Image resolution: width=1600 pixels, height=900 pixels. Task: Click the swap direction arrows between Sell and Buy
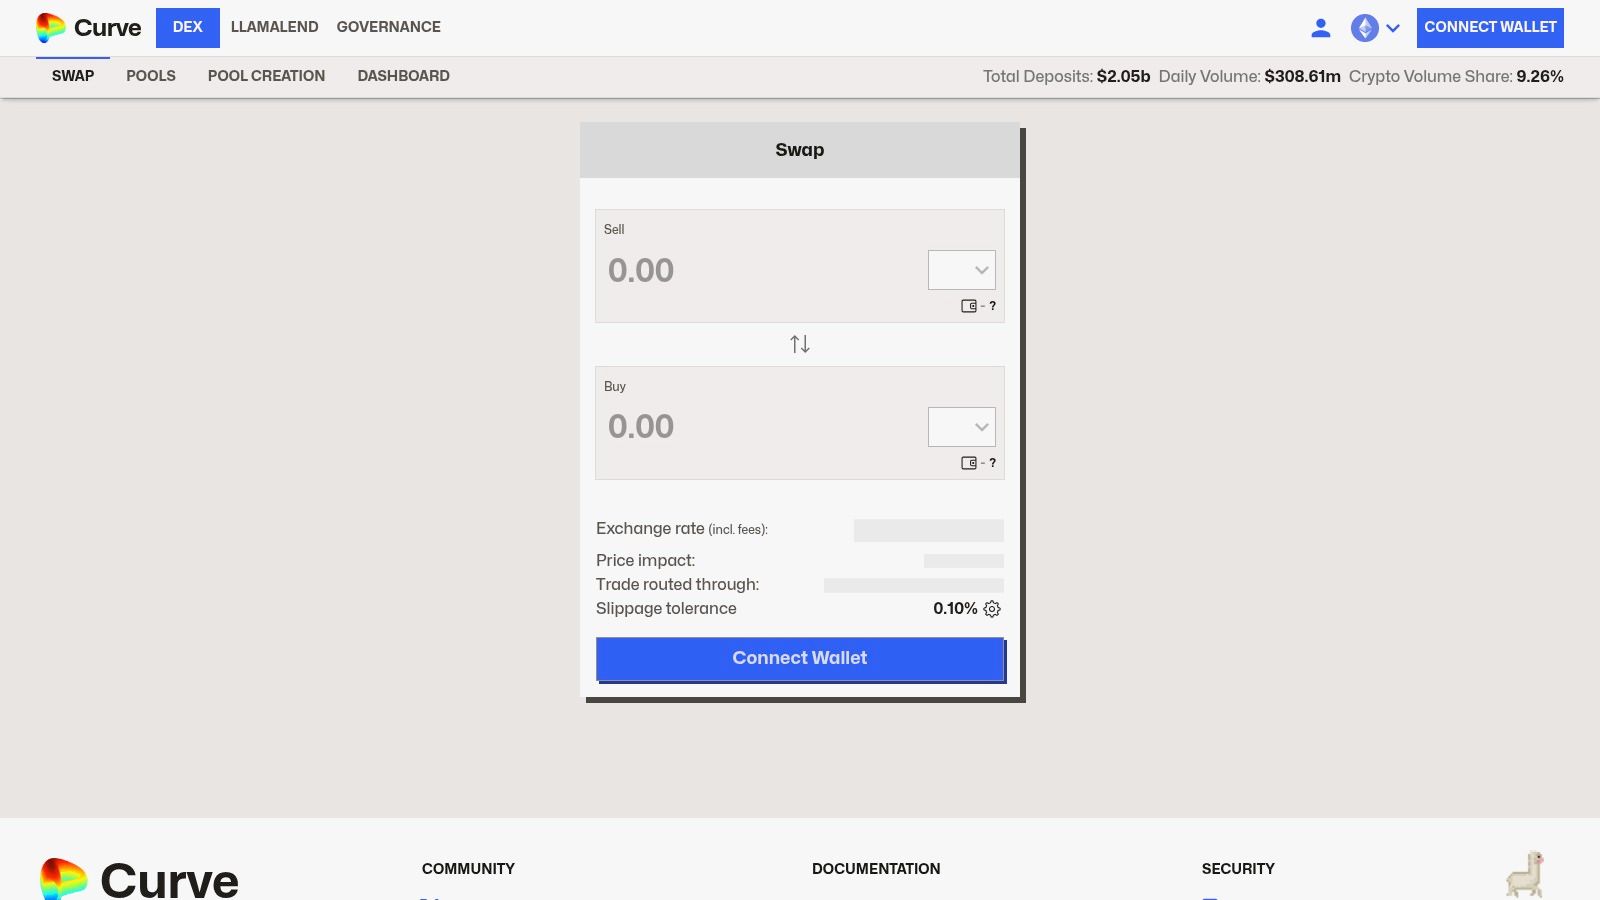[x=799, y=343]
